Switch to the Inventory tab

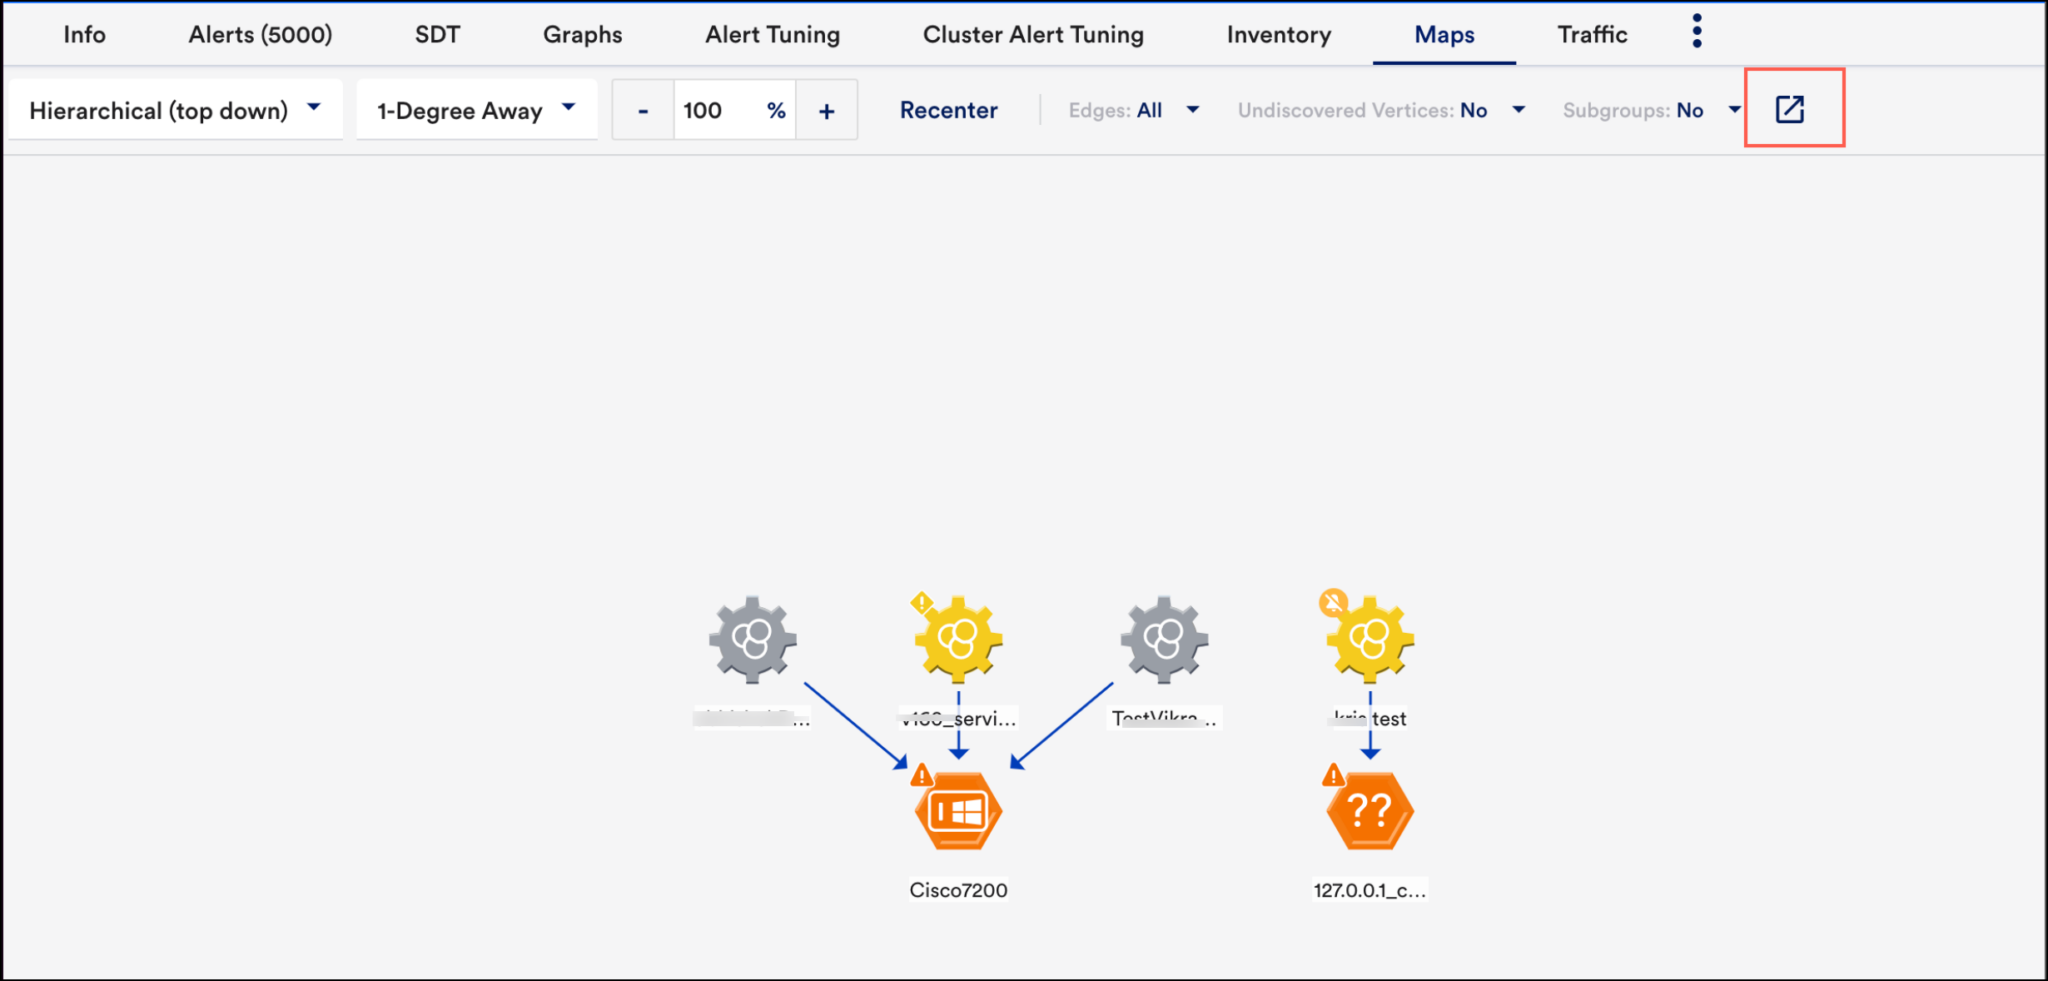pos(1278,34)
